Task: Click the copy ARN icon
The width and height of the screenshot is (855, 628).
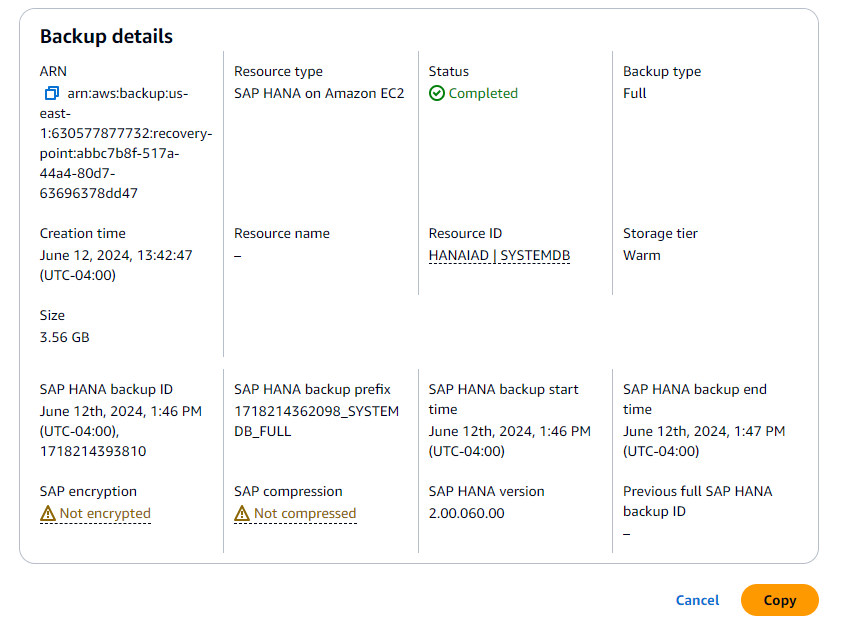Action: pyautogui.click(x=52, y=93)
